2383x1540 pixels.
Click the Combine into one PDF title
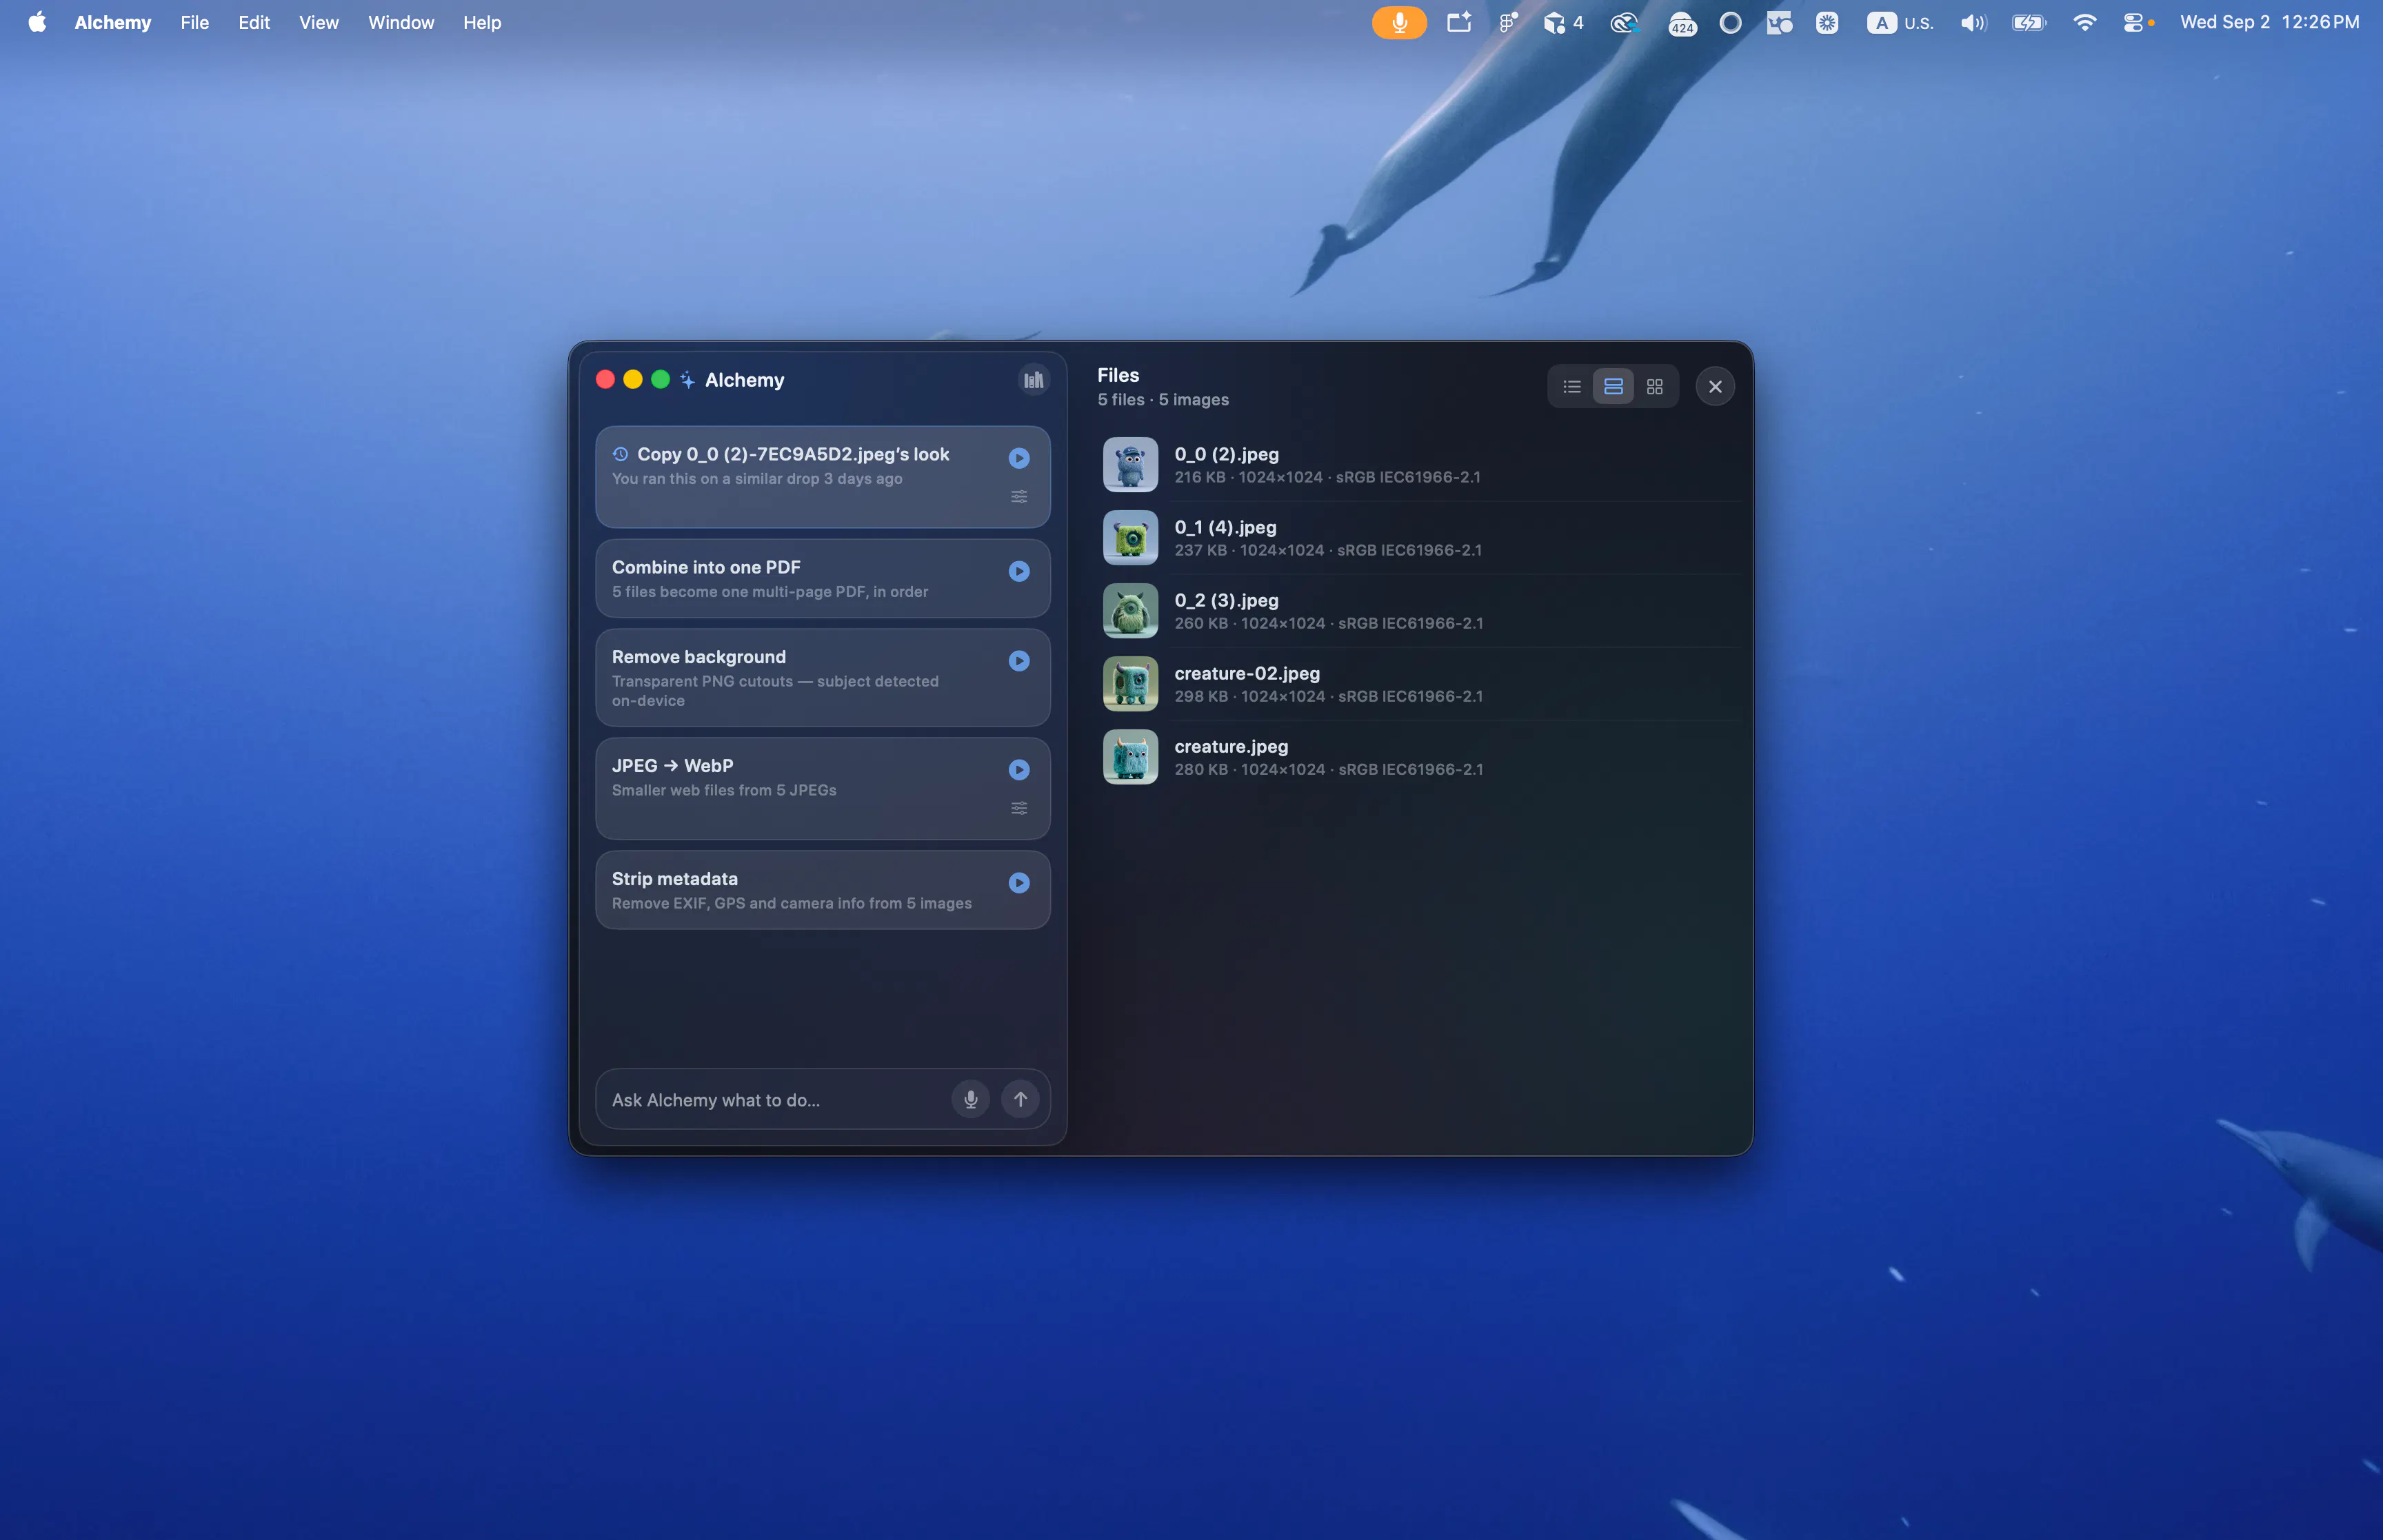706,567
